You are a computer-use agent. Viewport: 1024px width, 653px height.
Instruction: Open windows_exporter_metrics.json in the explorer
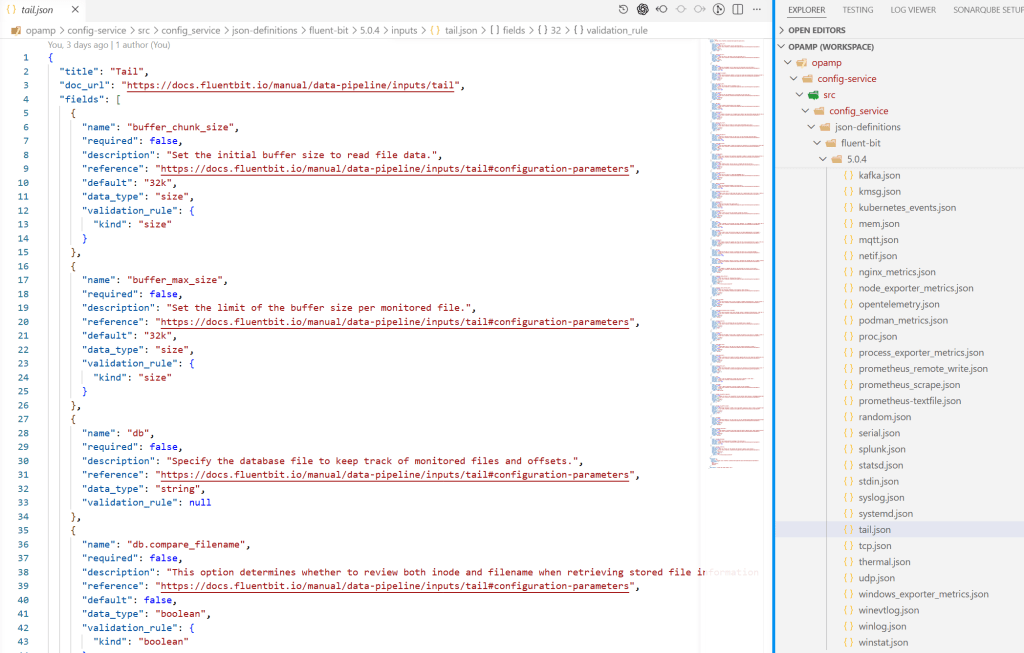click(923, 594)
